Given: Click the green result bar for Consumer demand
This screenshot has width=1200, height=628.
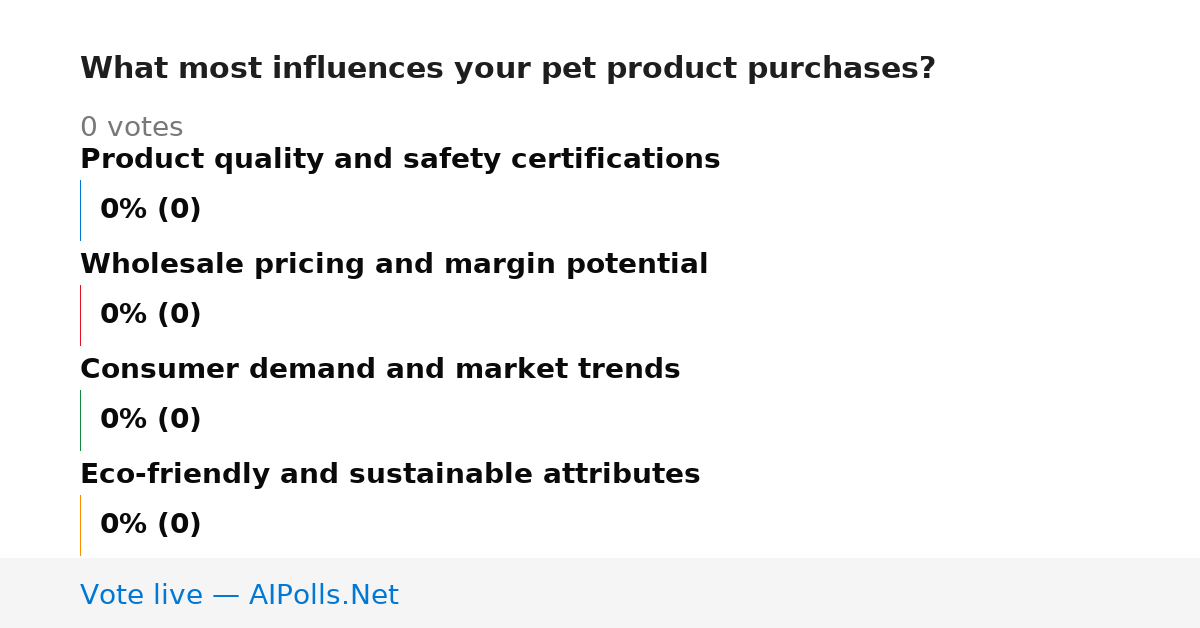Looking at the screenshot, I should pos(80,420).
